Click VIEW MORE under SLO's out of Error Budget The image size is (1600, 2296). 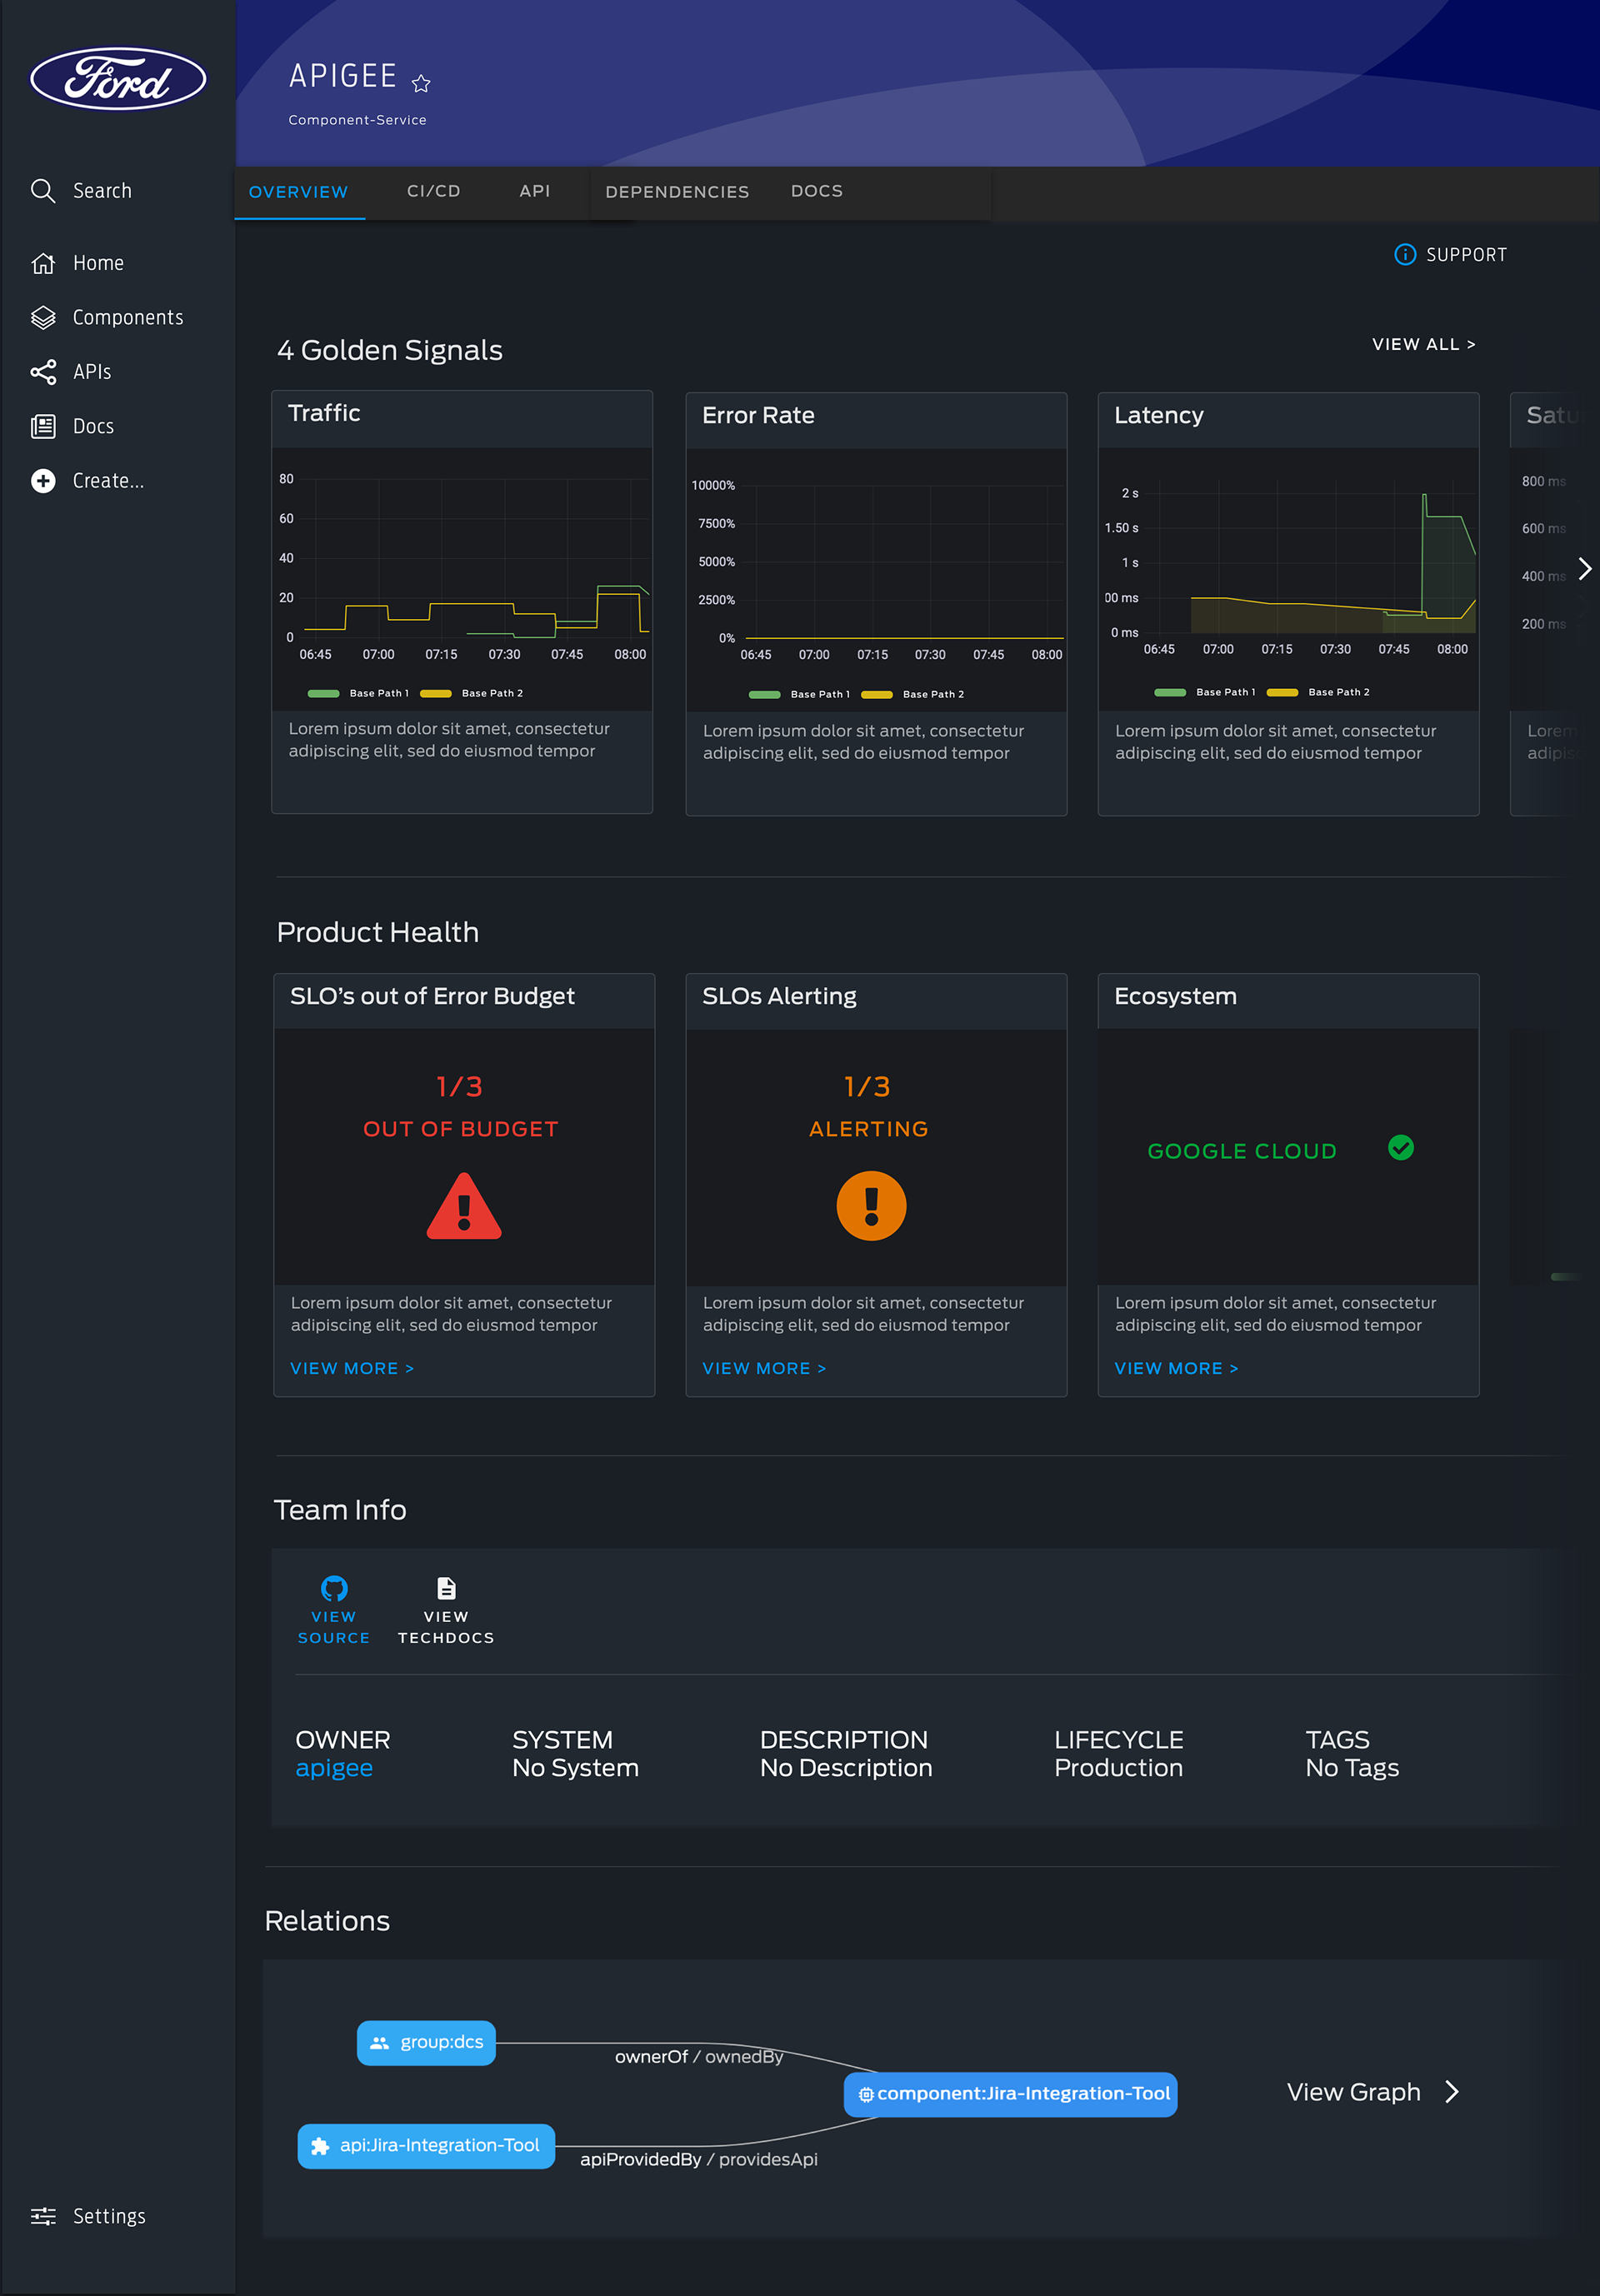click(352, 1368)
